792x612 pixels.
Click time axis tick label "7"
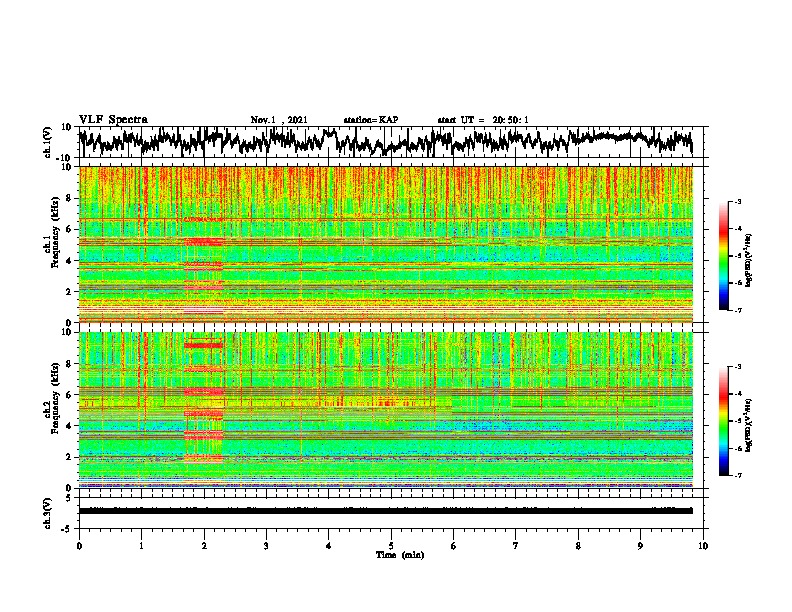click(516, 546)
